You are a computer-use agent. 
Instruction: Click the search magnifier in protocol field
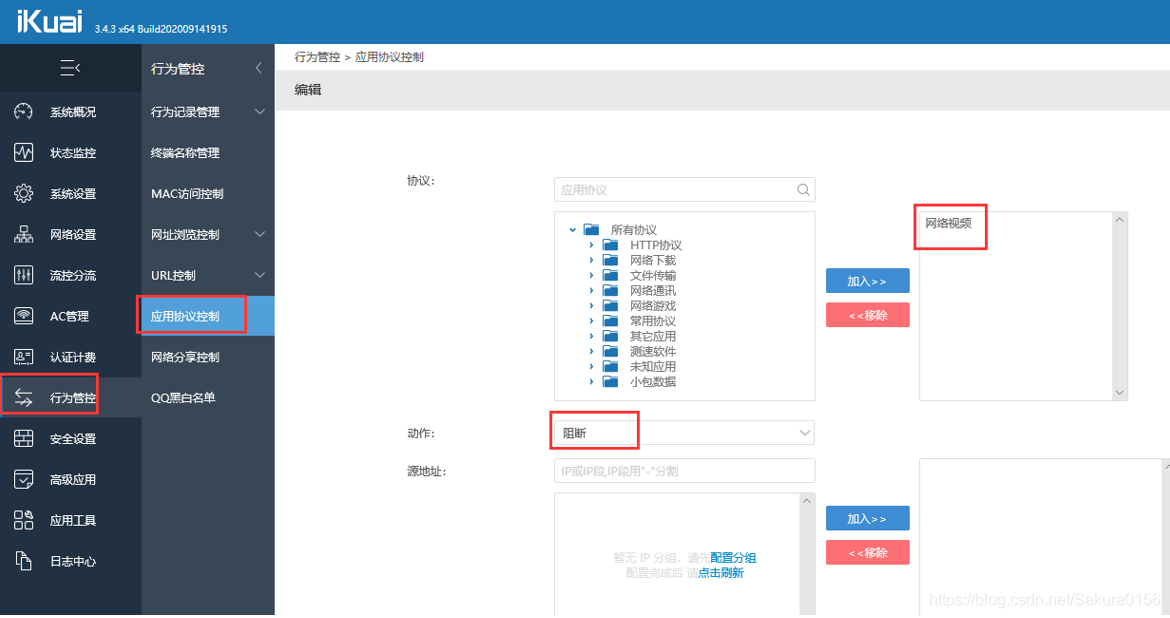point(803,190)
